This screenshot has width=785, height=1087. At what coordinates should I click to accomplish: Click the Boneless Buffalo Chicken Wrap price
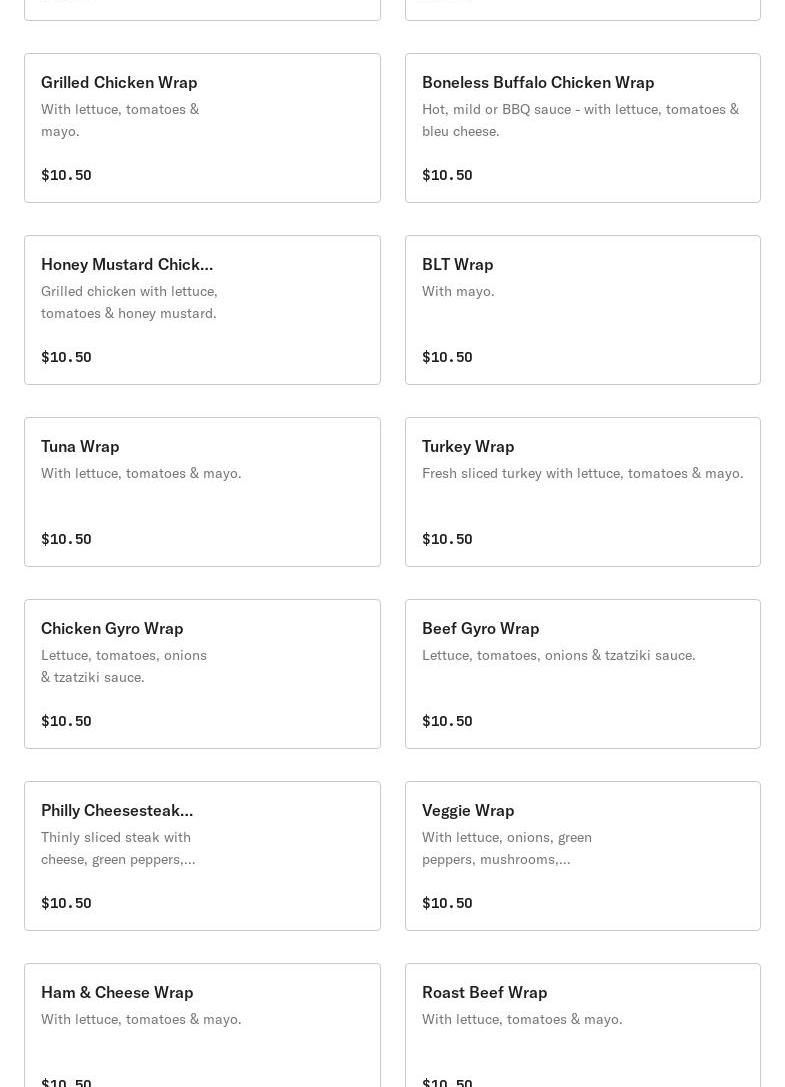(x=447, y=175)
